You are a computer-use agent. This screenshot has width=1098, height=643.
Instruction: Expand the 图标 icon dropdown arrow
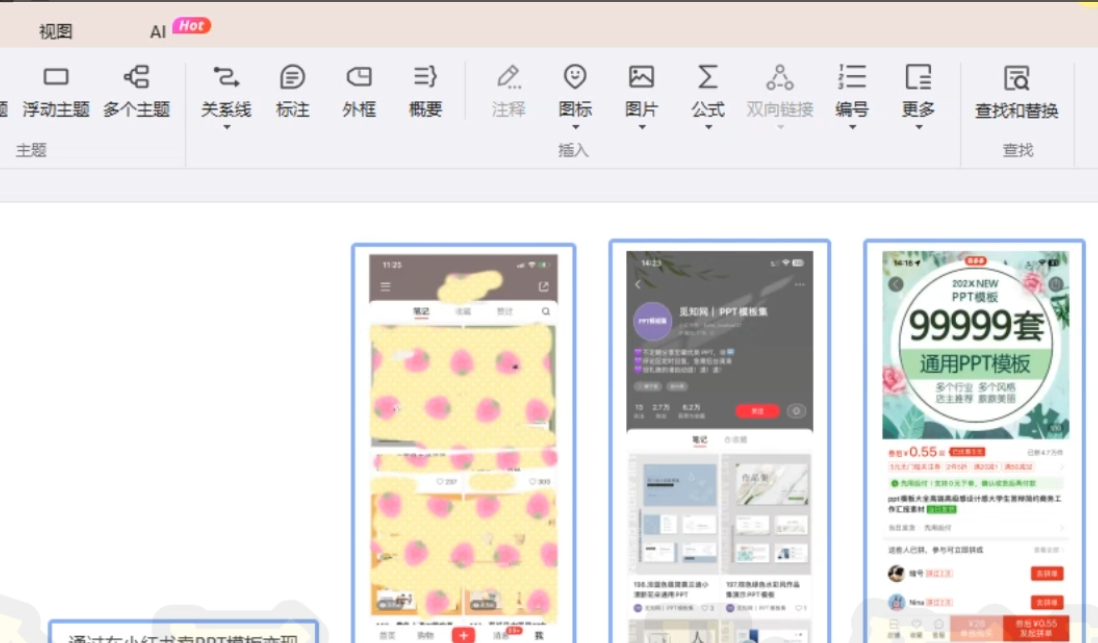click(575, 128)
